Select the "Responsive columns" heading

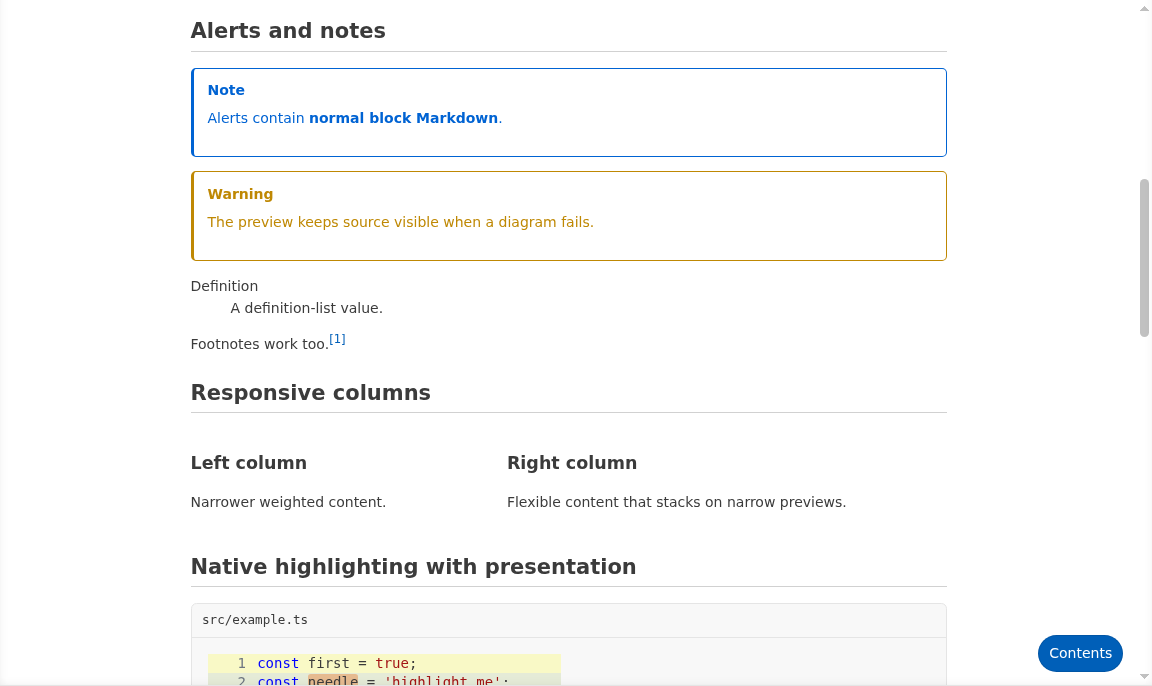311,393
